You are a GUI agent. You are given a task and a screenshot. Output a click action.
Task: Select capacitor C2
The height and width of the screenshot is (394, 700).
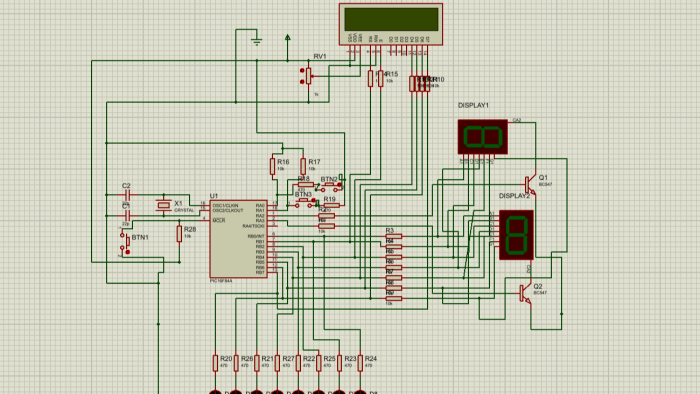coord(127,195)
